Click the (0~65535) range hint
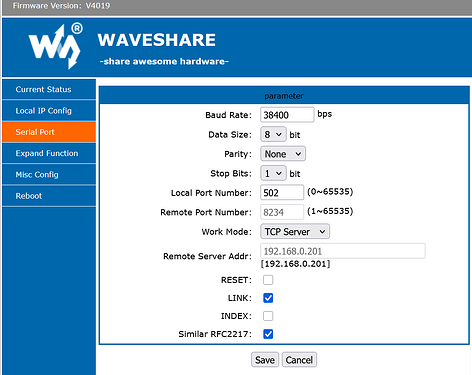 [x=330, y=192]
